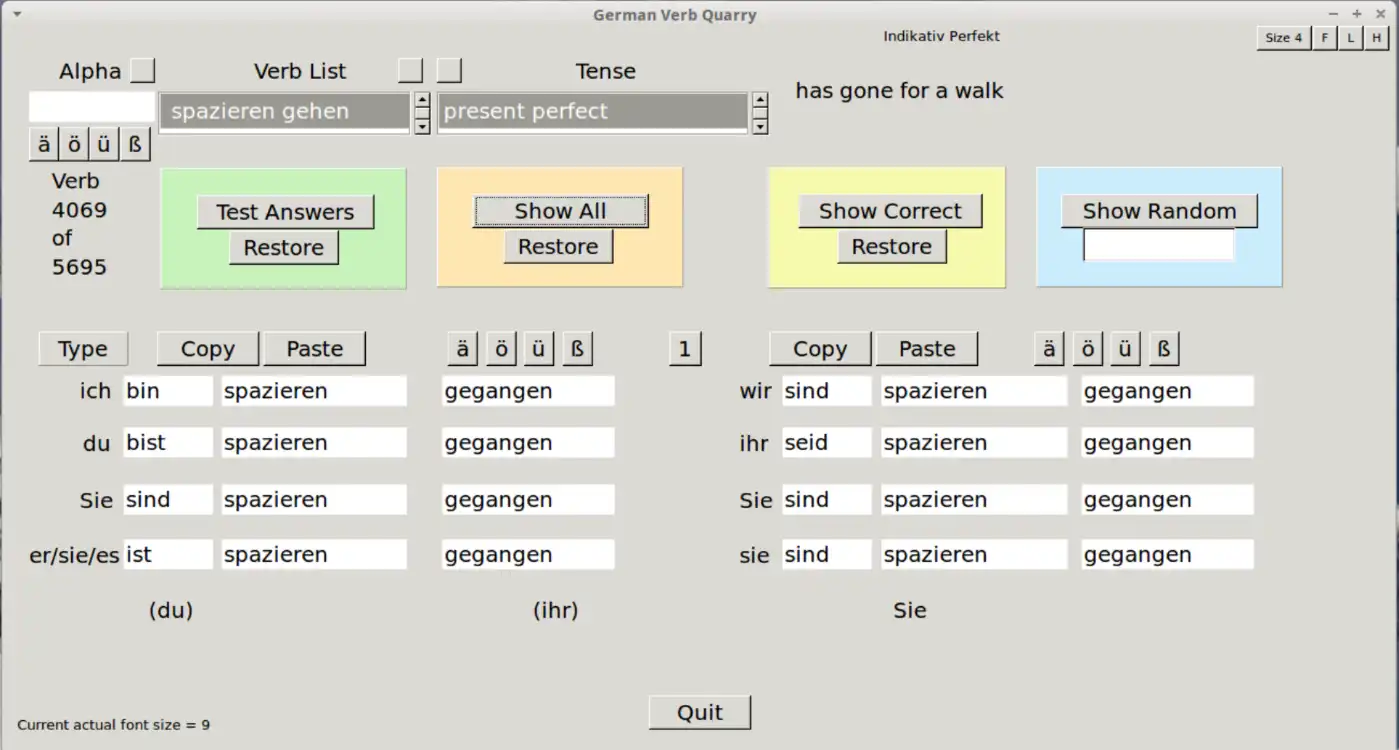Toggle the first box right of Verb List
The image size is (1399, 750).
click(410, 70)
